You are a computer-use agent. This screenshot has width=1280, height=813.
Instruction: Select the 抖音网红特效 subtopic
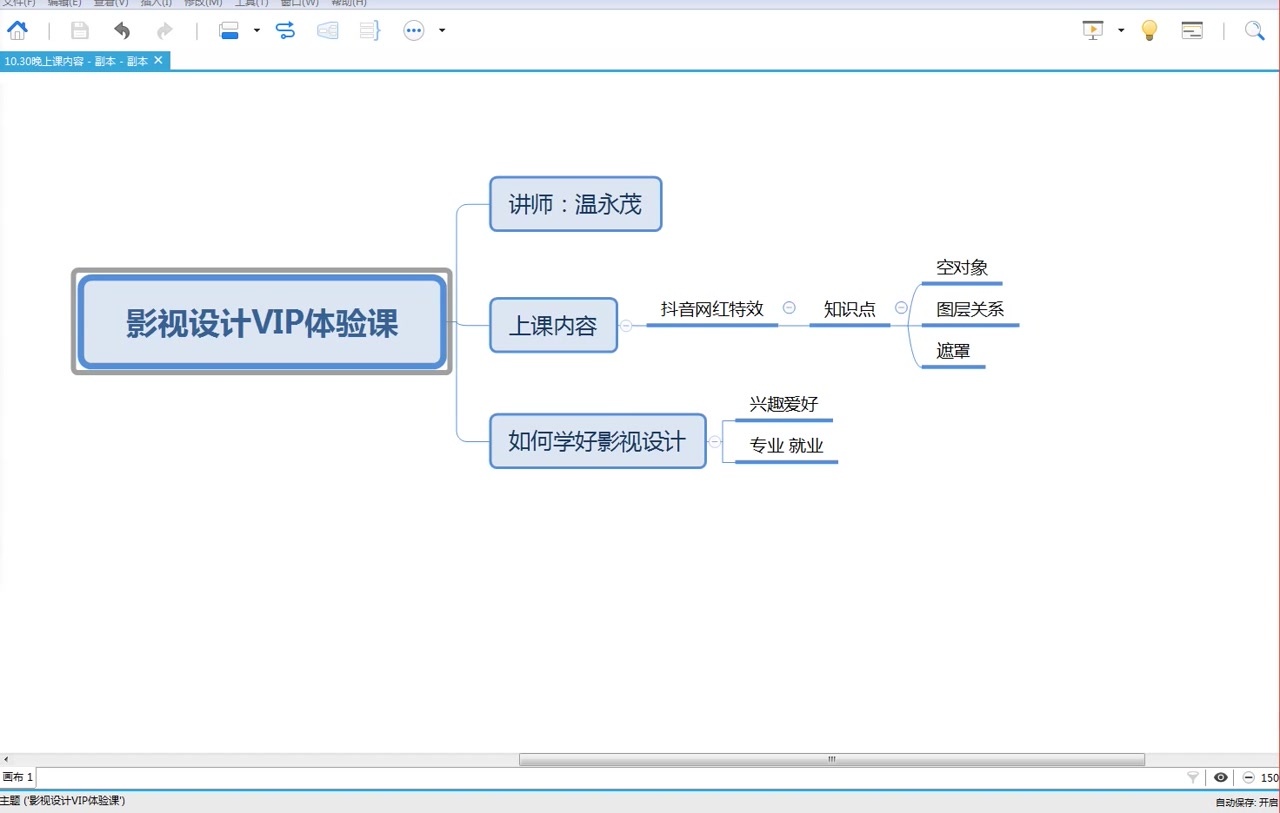tap(712, 309)
